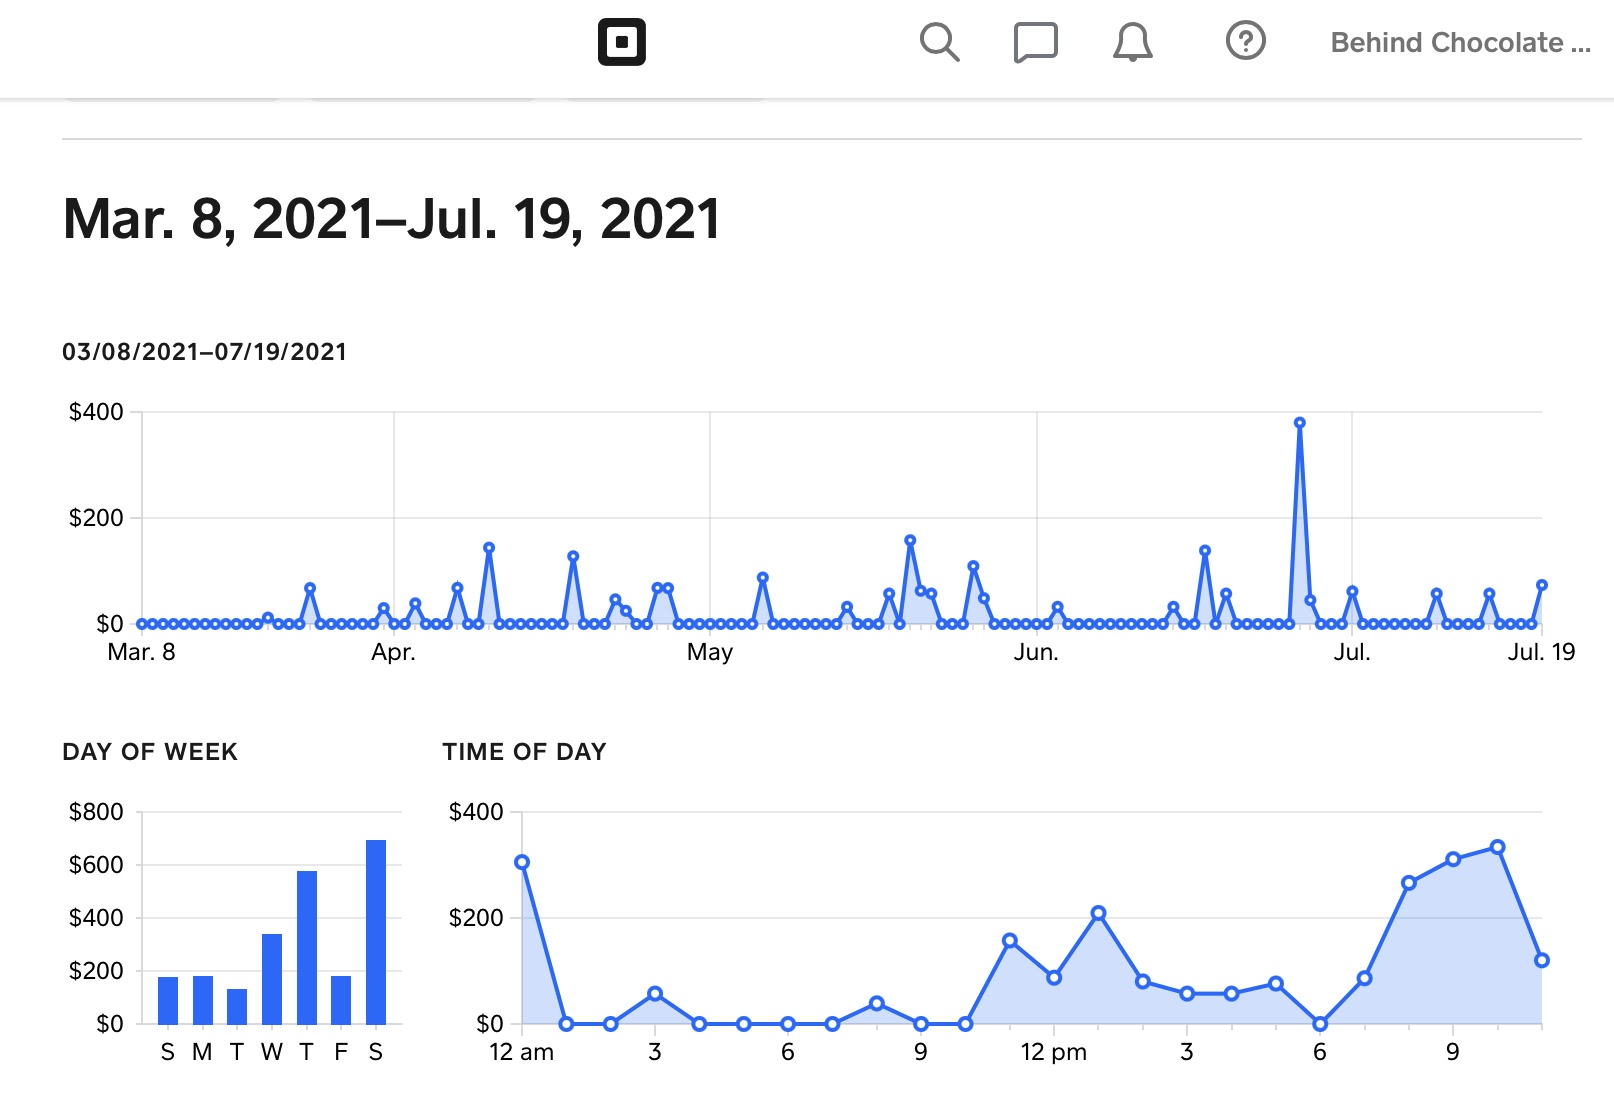Click the Square logo icon
Image resolution: width=1614 pixels, height=1102 pixels.
(621, 42)
